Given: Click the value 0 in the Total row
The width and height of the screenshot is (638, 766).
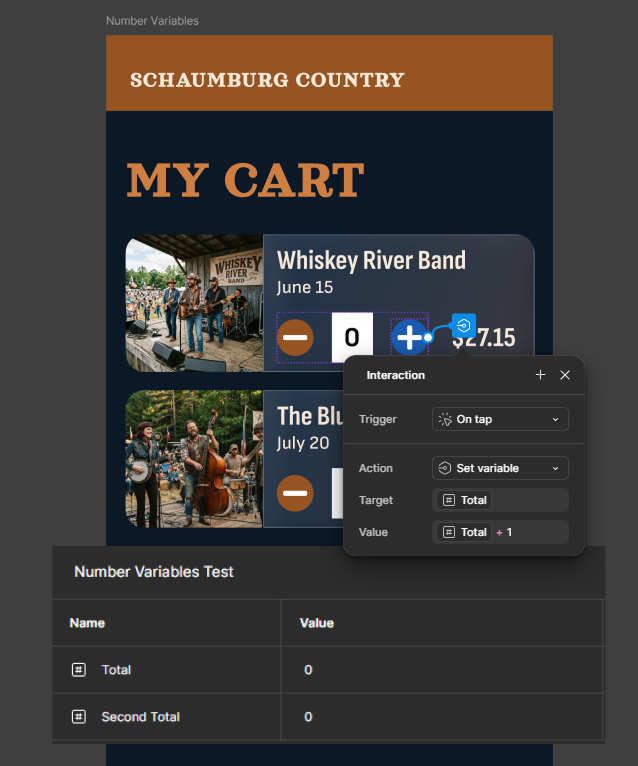Looking at the screenshot, I should (x=308, y=670).
